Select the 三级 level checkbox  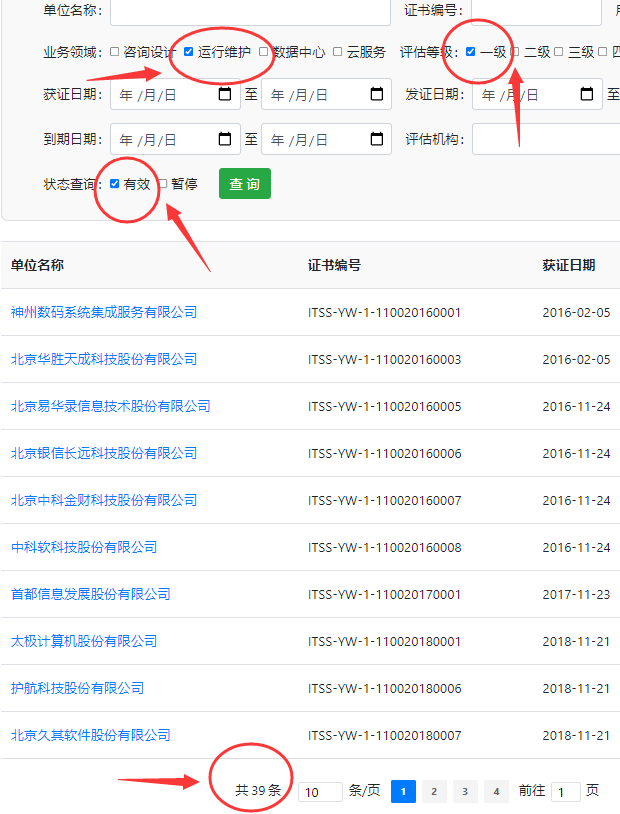(x=559, y=51)
